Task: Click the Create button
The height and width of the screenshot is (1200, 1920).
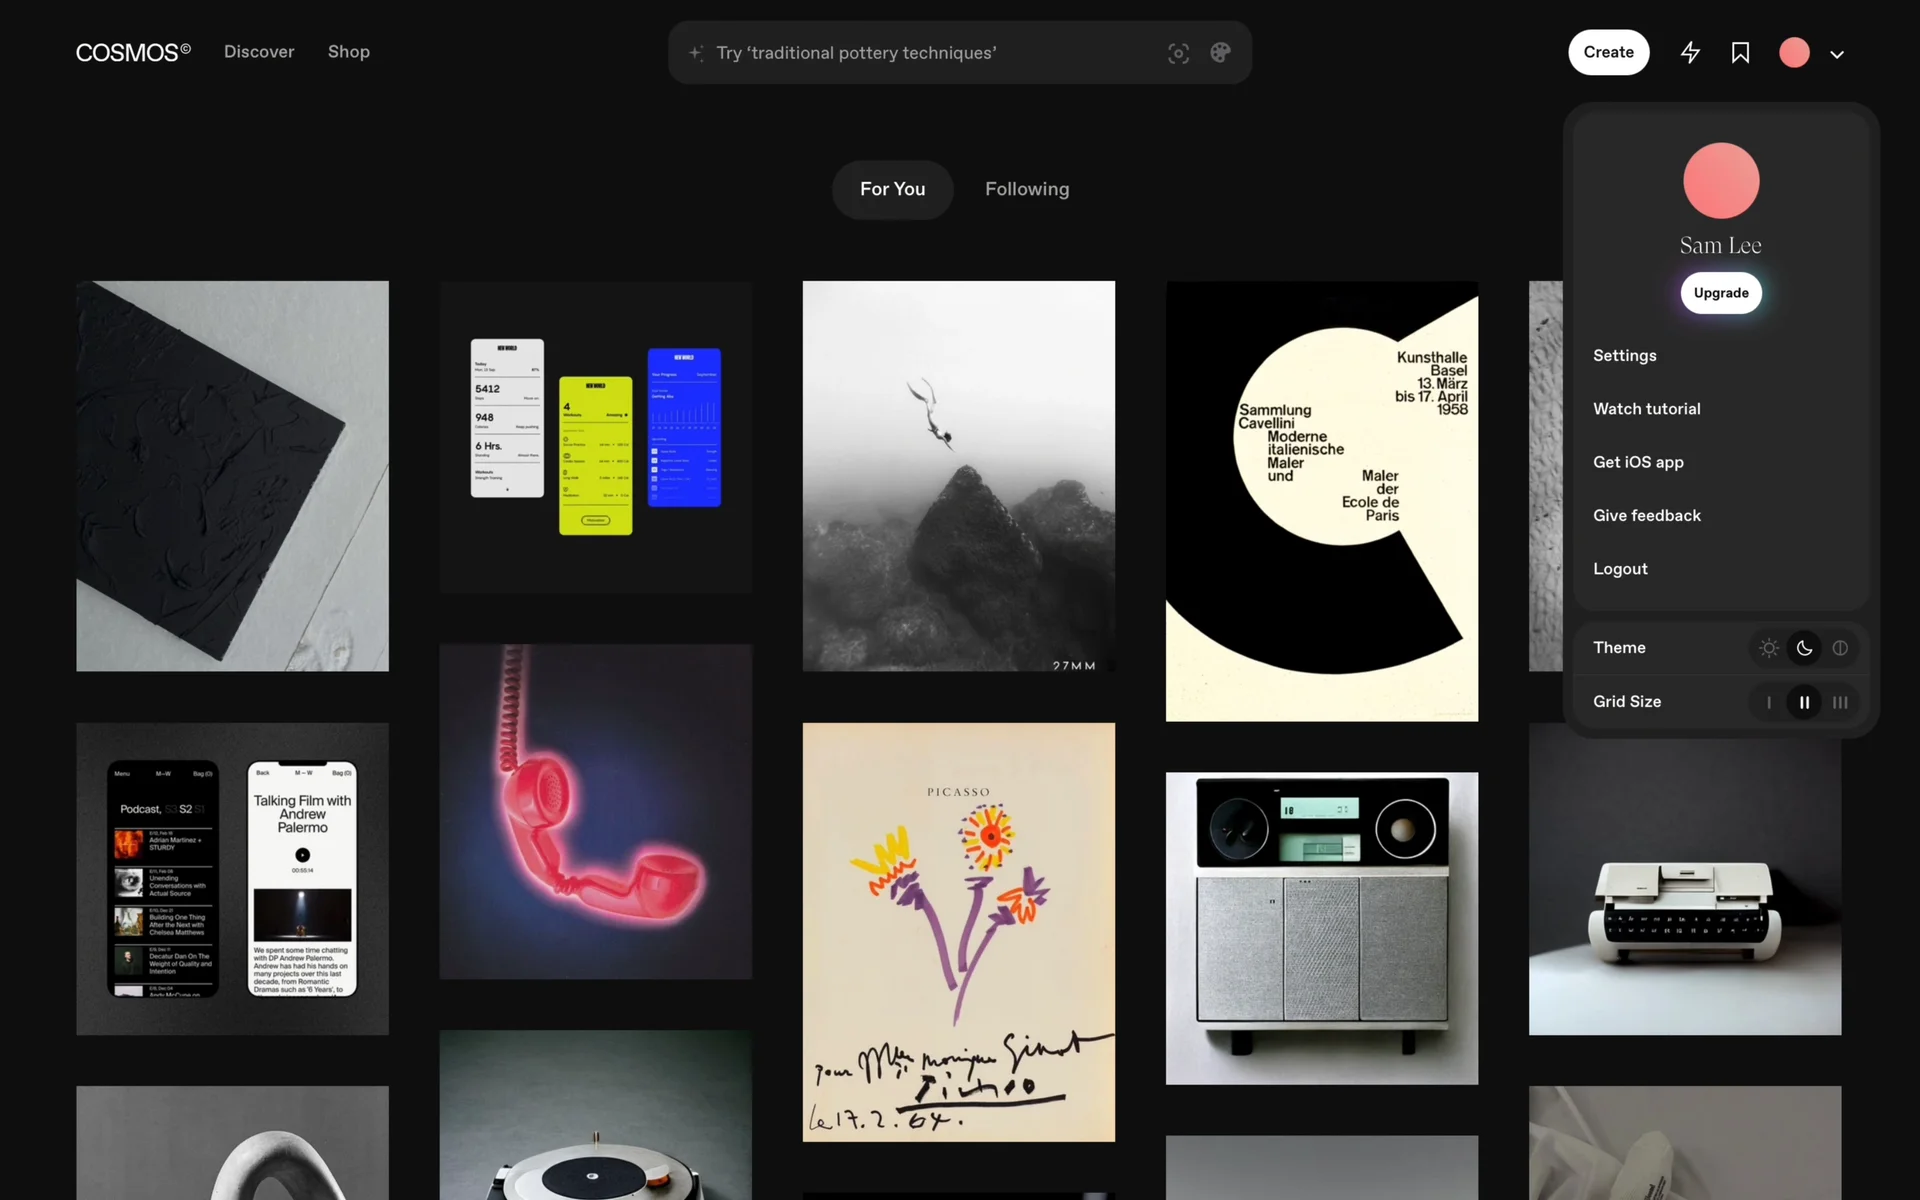Action: (1608, 52)
